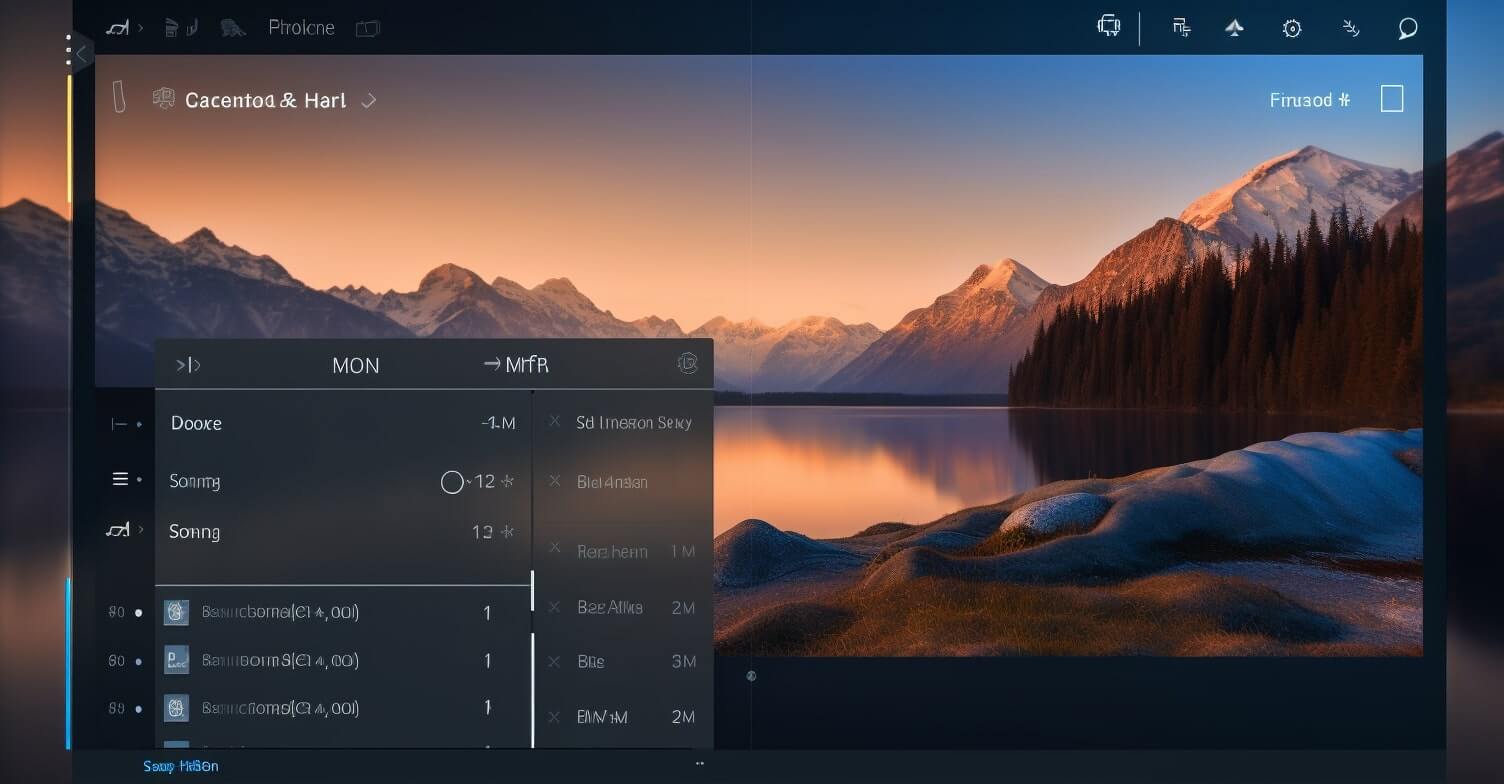Toggle the dot indicator beside the 80 row
Screen dimensions: 1504x784
(137, 611)
